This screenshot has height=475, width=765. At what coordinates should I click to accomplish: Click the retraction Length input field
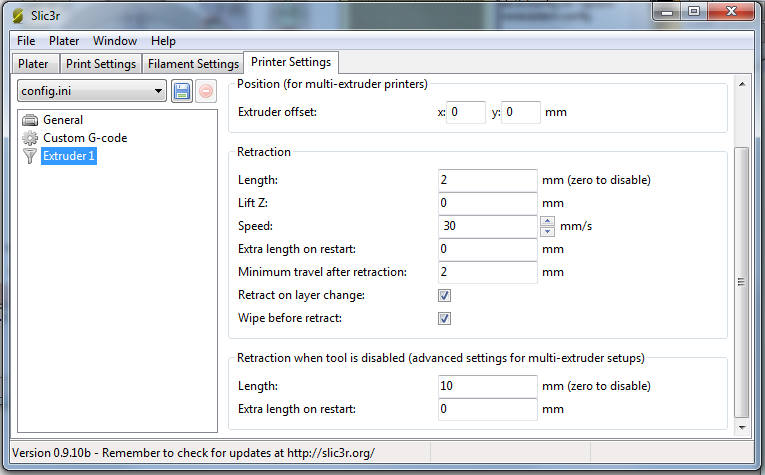(488, 180)
